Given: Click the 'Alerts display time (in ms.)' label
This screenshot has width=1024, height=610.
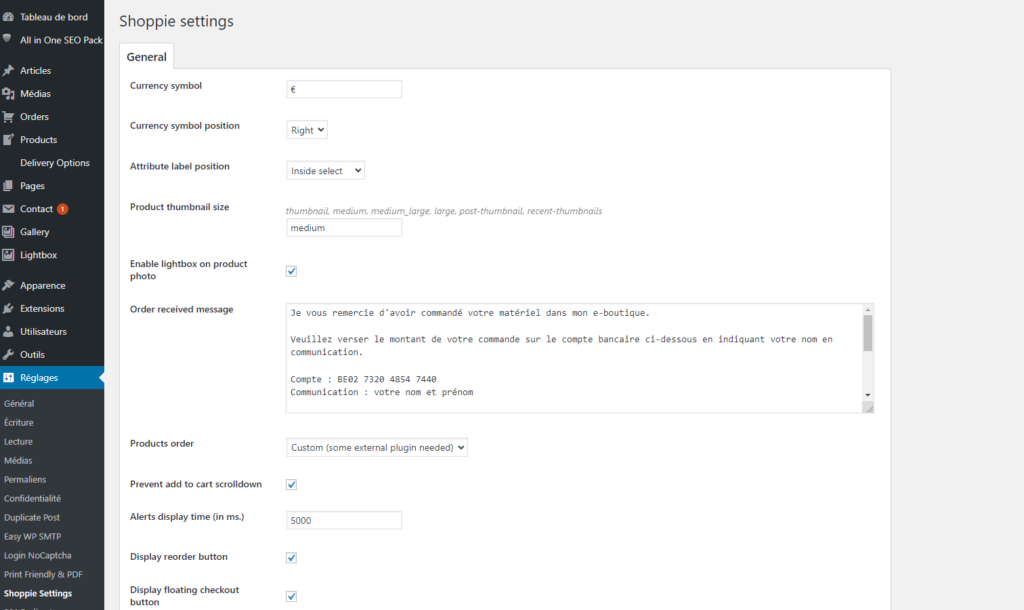Looking at the screenshot, I should pyautogui.click(x=187, y=517).
